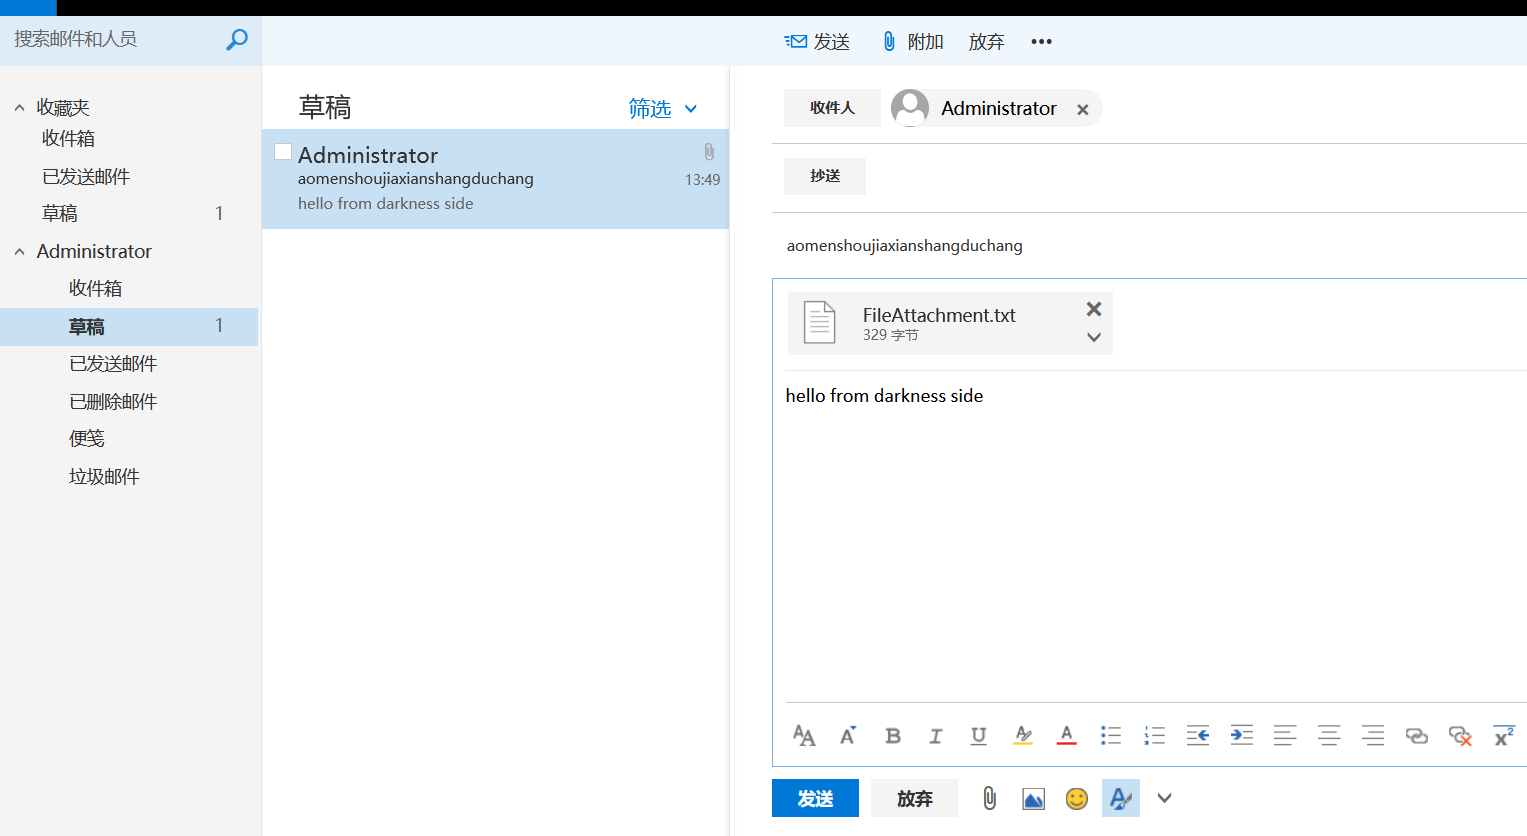1527x836 pixels.
Task: Toggle center text alignment
Action: pos(1329,735)
